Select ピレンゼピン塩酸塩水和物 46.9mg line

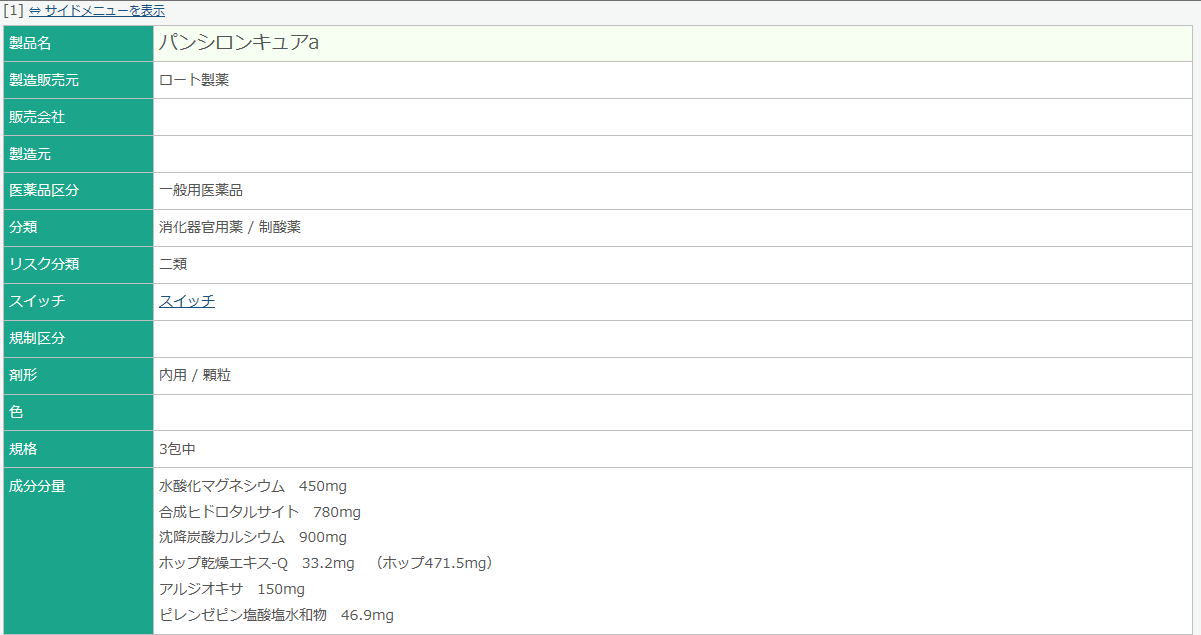276,616
